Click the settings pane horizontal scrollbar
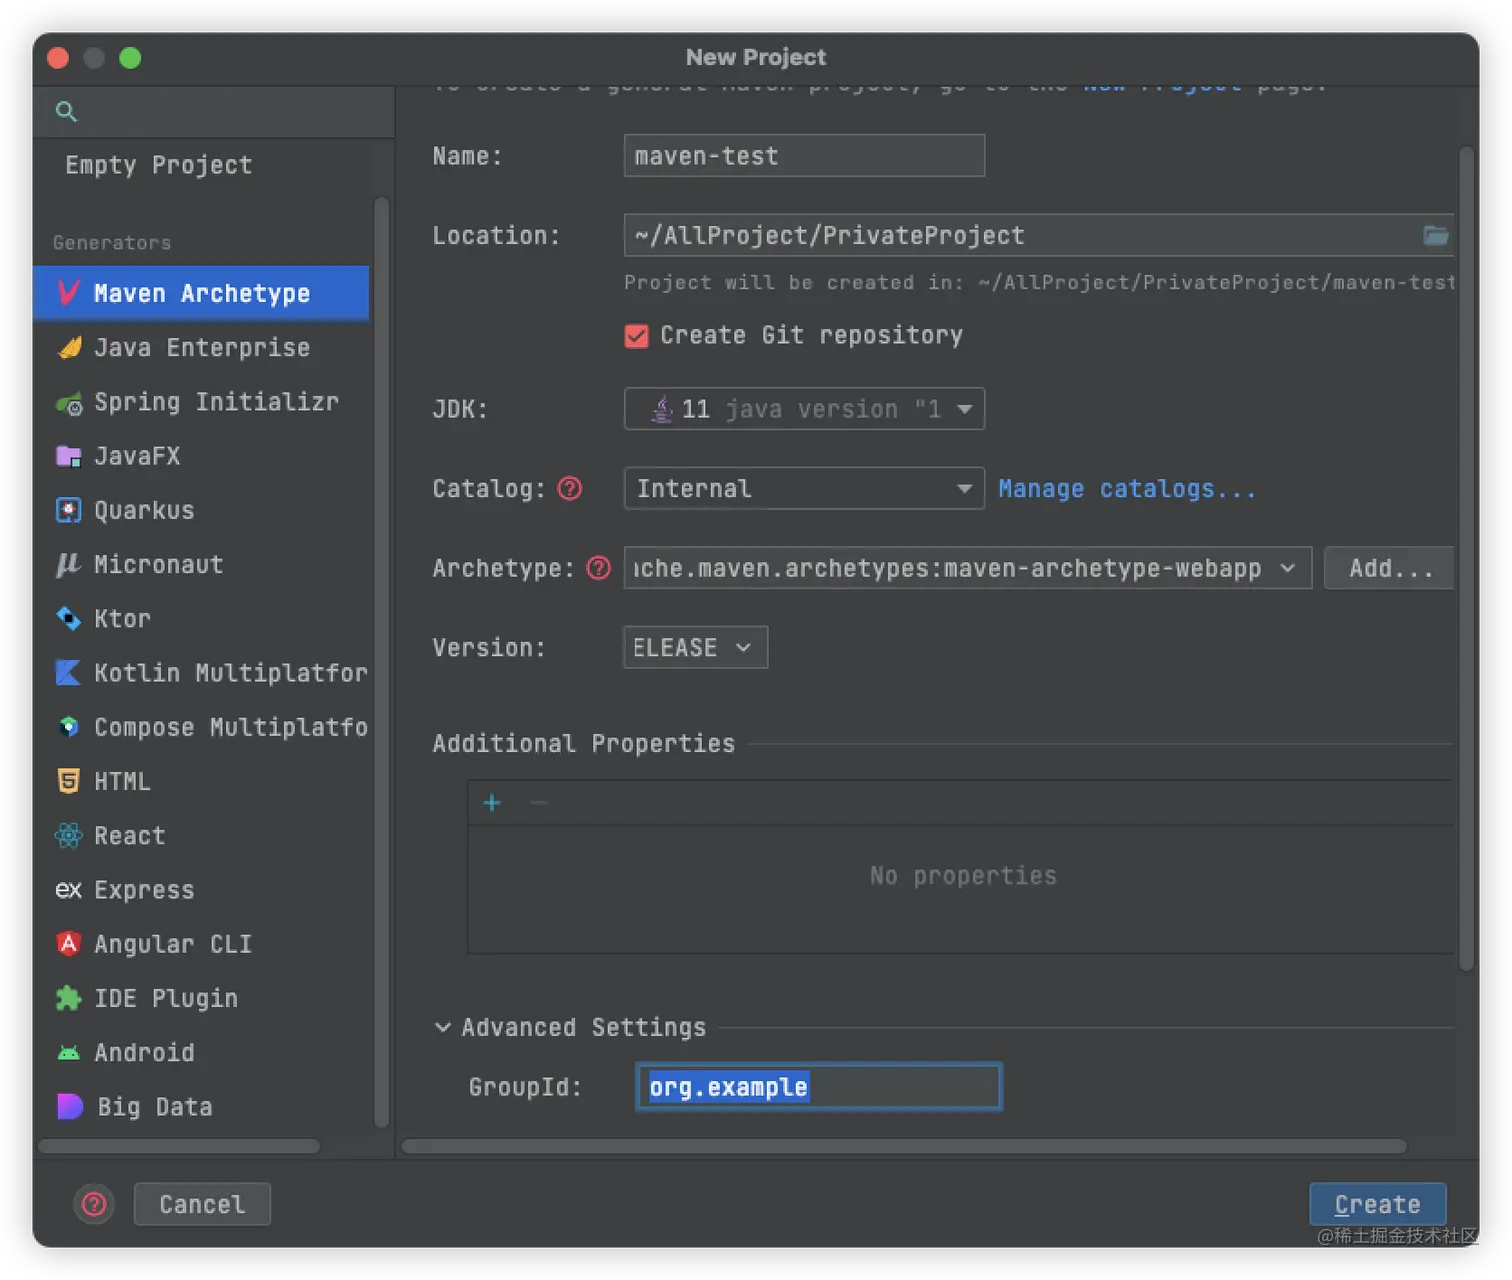The image size is (1512, 1280). [904, 1146]
